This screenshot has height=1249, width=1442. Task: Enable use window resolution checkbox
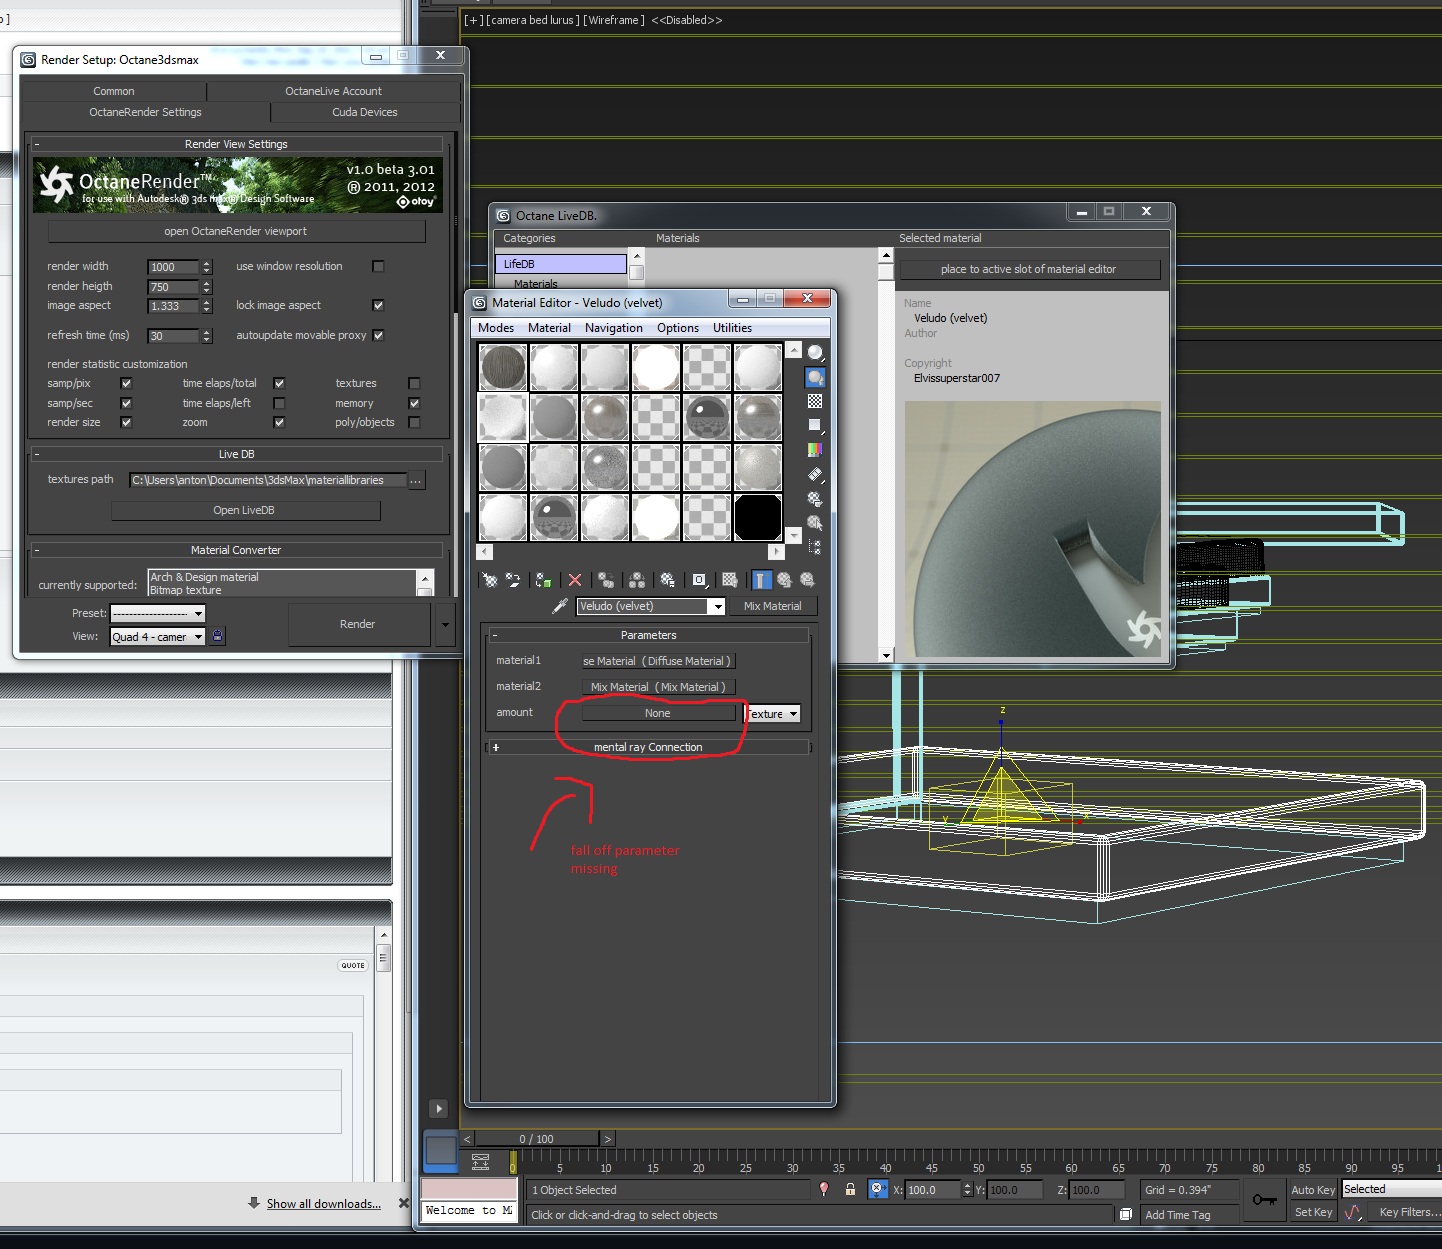(x=378, y=266)
